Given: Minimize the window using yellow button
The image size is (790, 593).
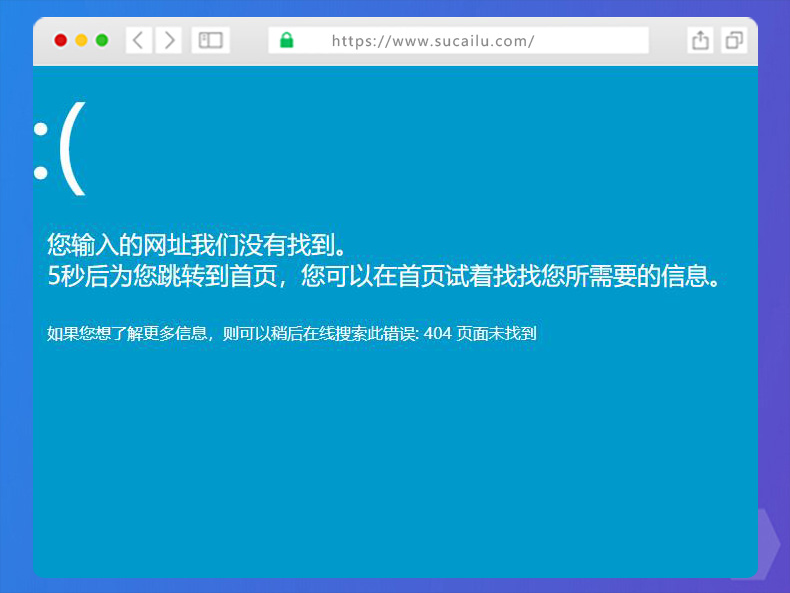Looking at the screenshot, I should point(81,40).
